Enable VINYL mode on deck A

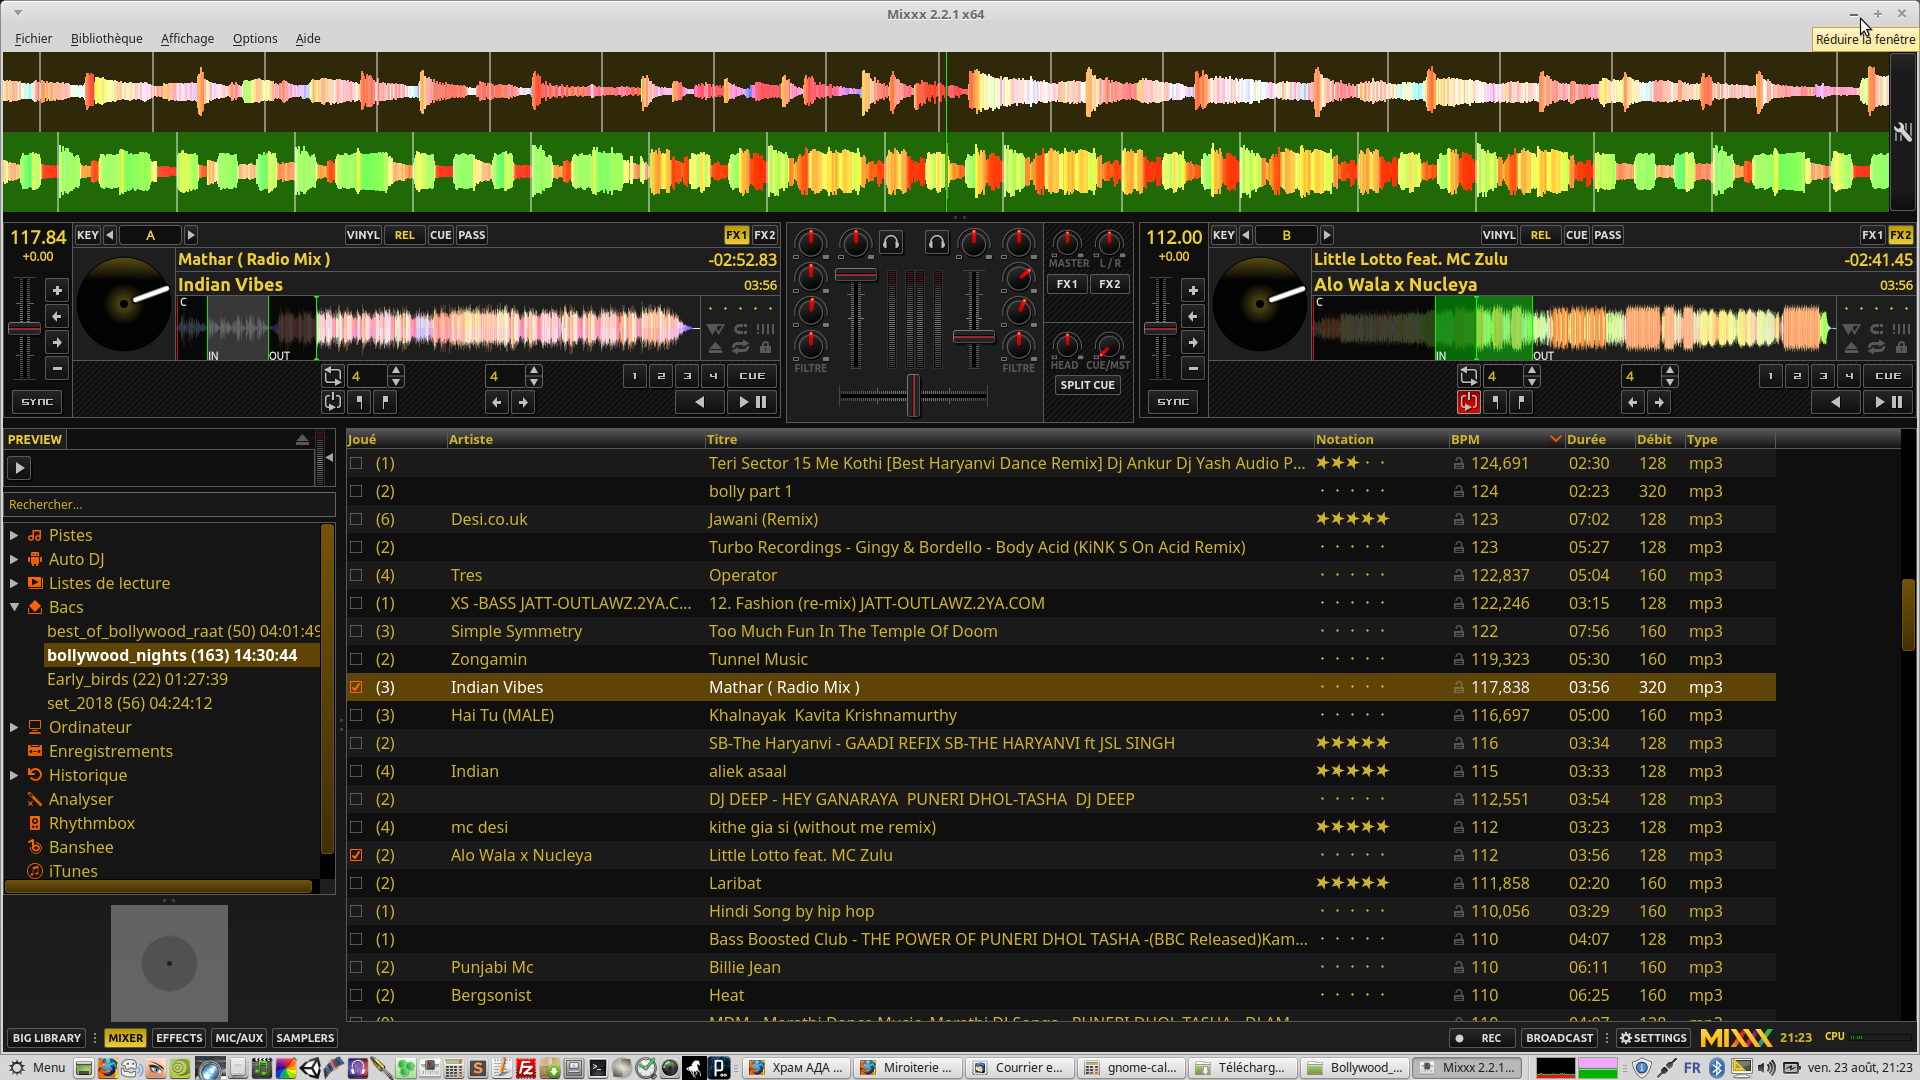point(363,235)
